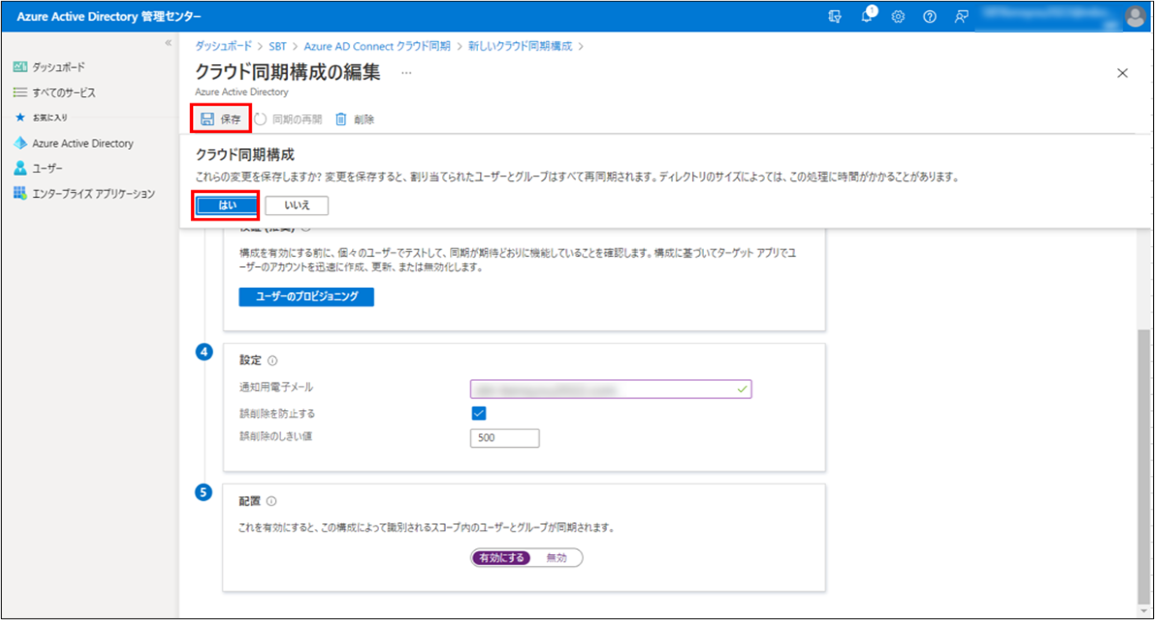The width and height of the screenshot is (1155, 620).
Task: Click the ダッシュボード breadcrumb link
Action: click(223, 46)
